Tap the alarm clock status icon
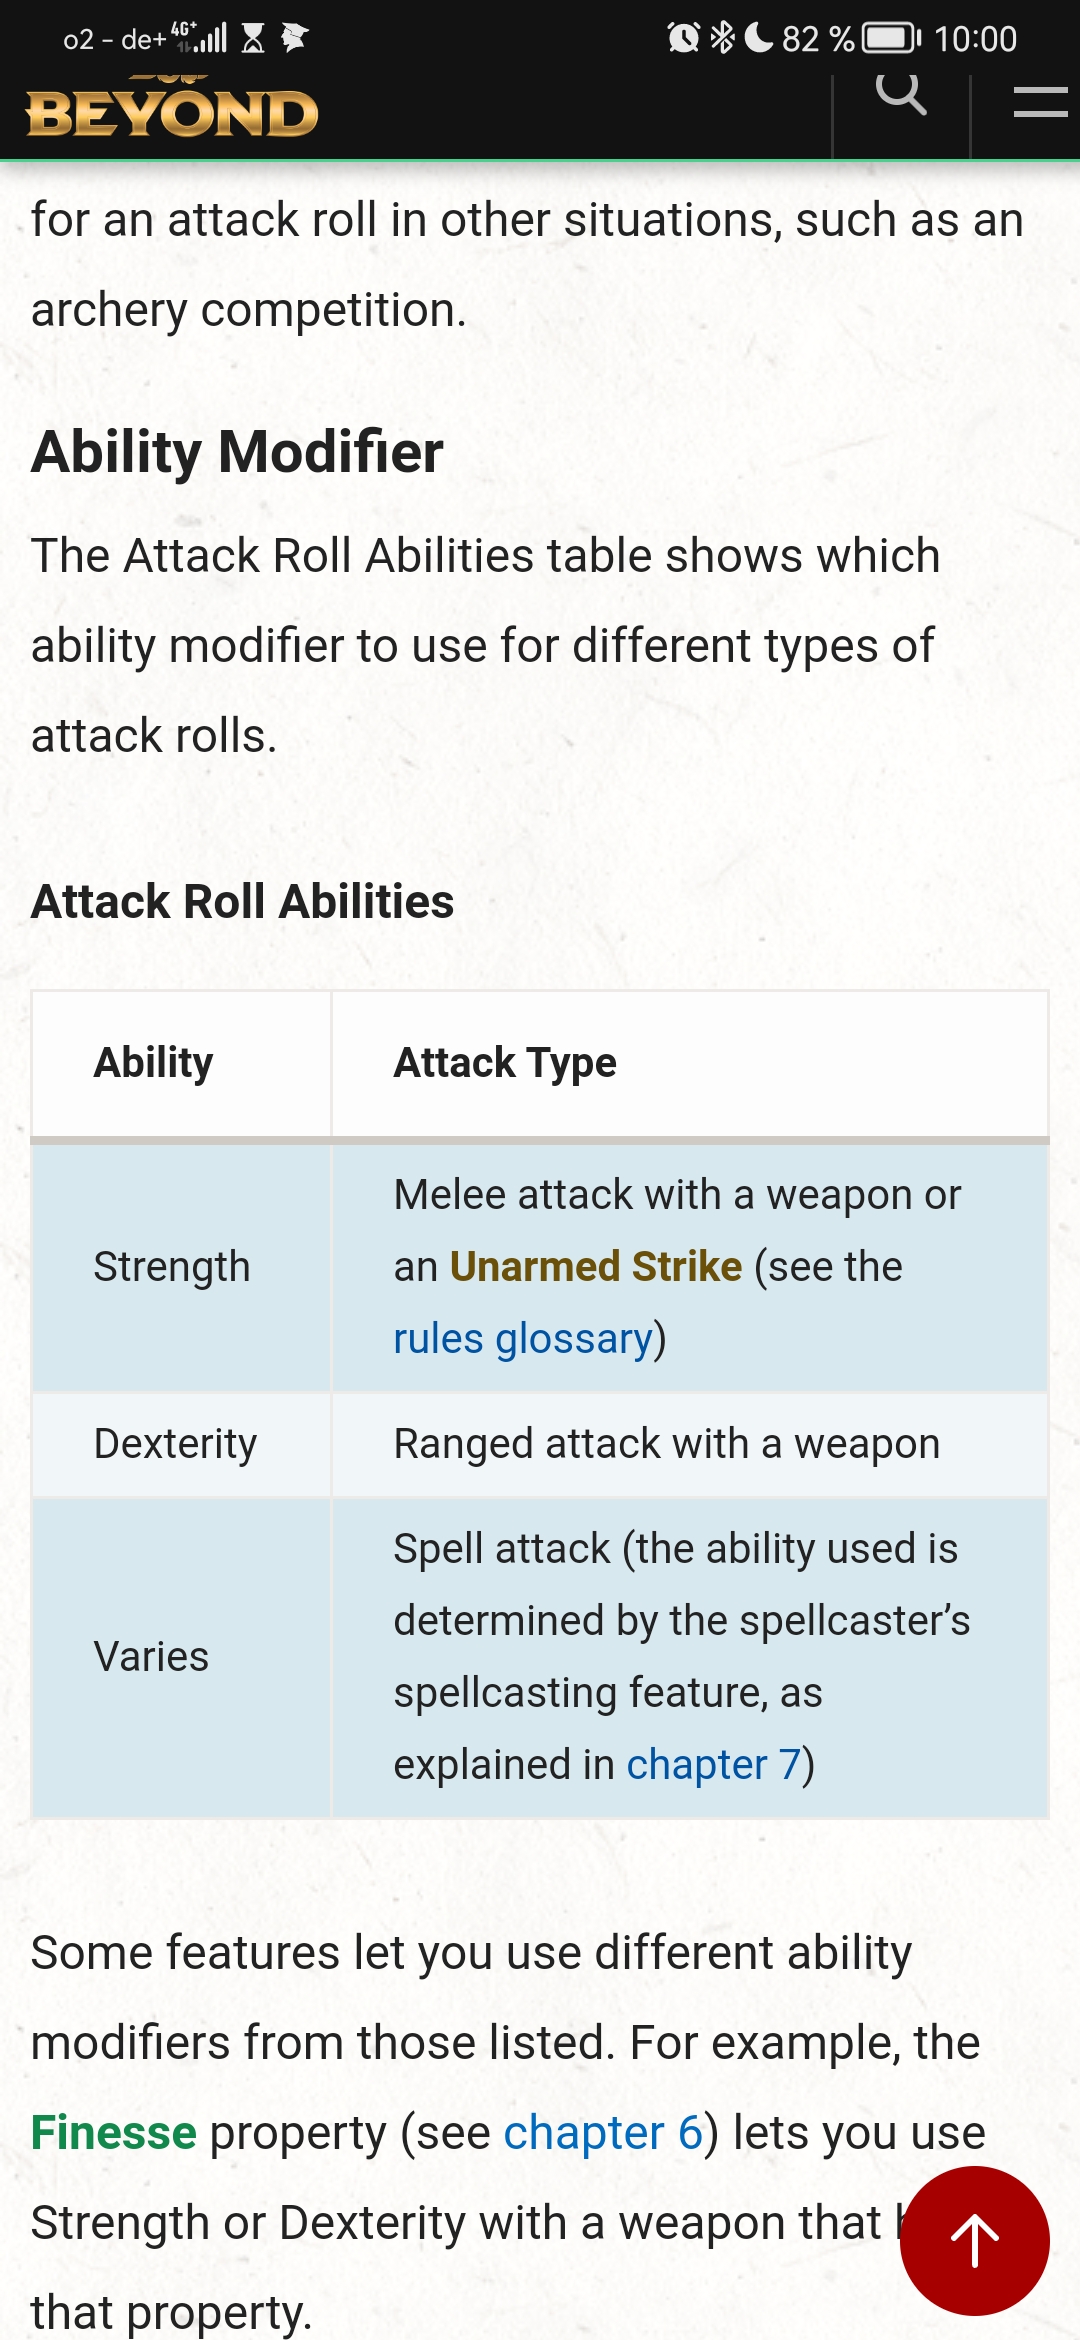 pos(683,38)
